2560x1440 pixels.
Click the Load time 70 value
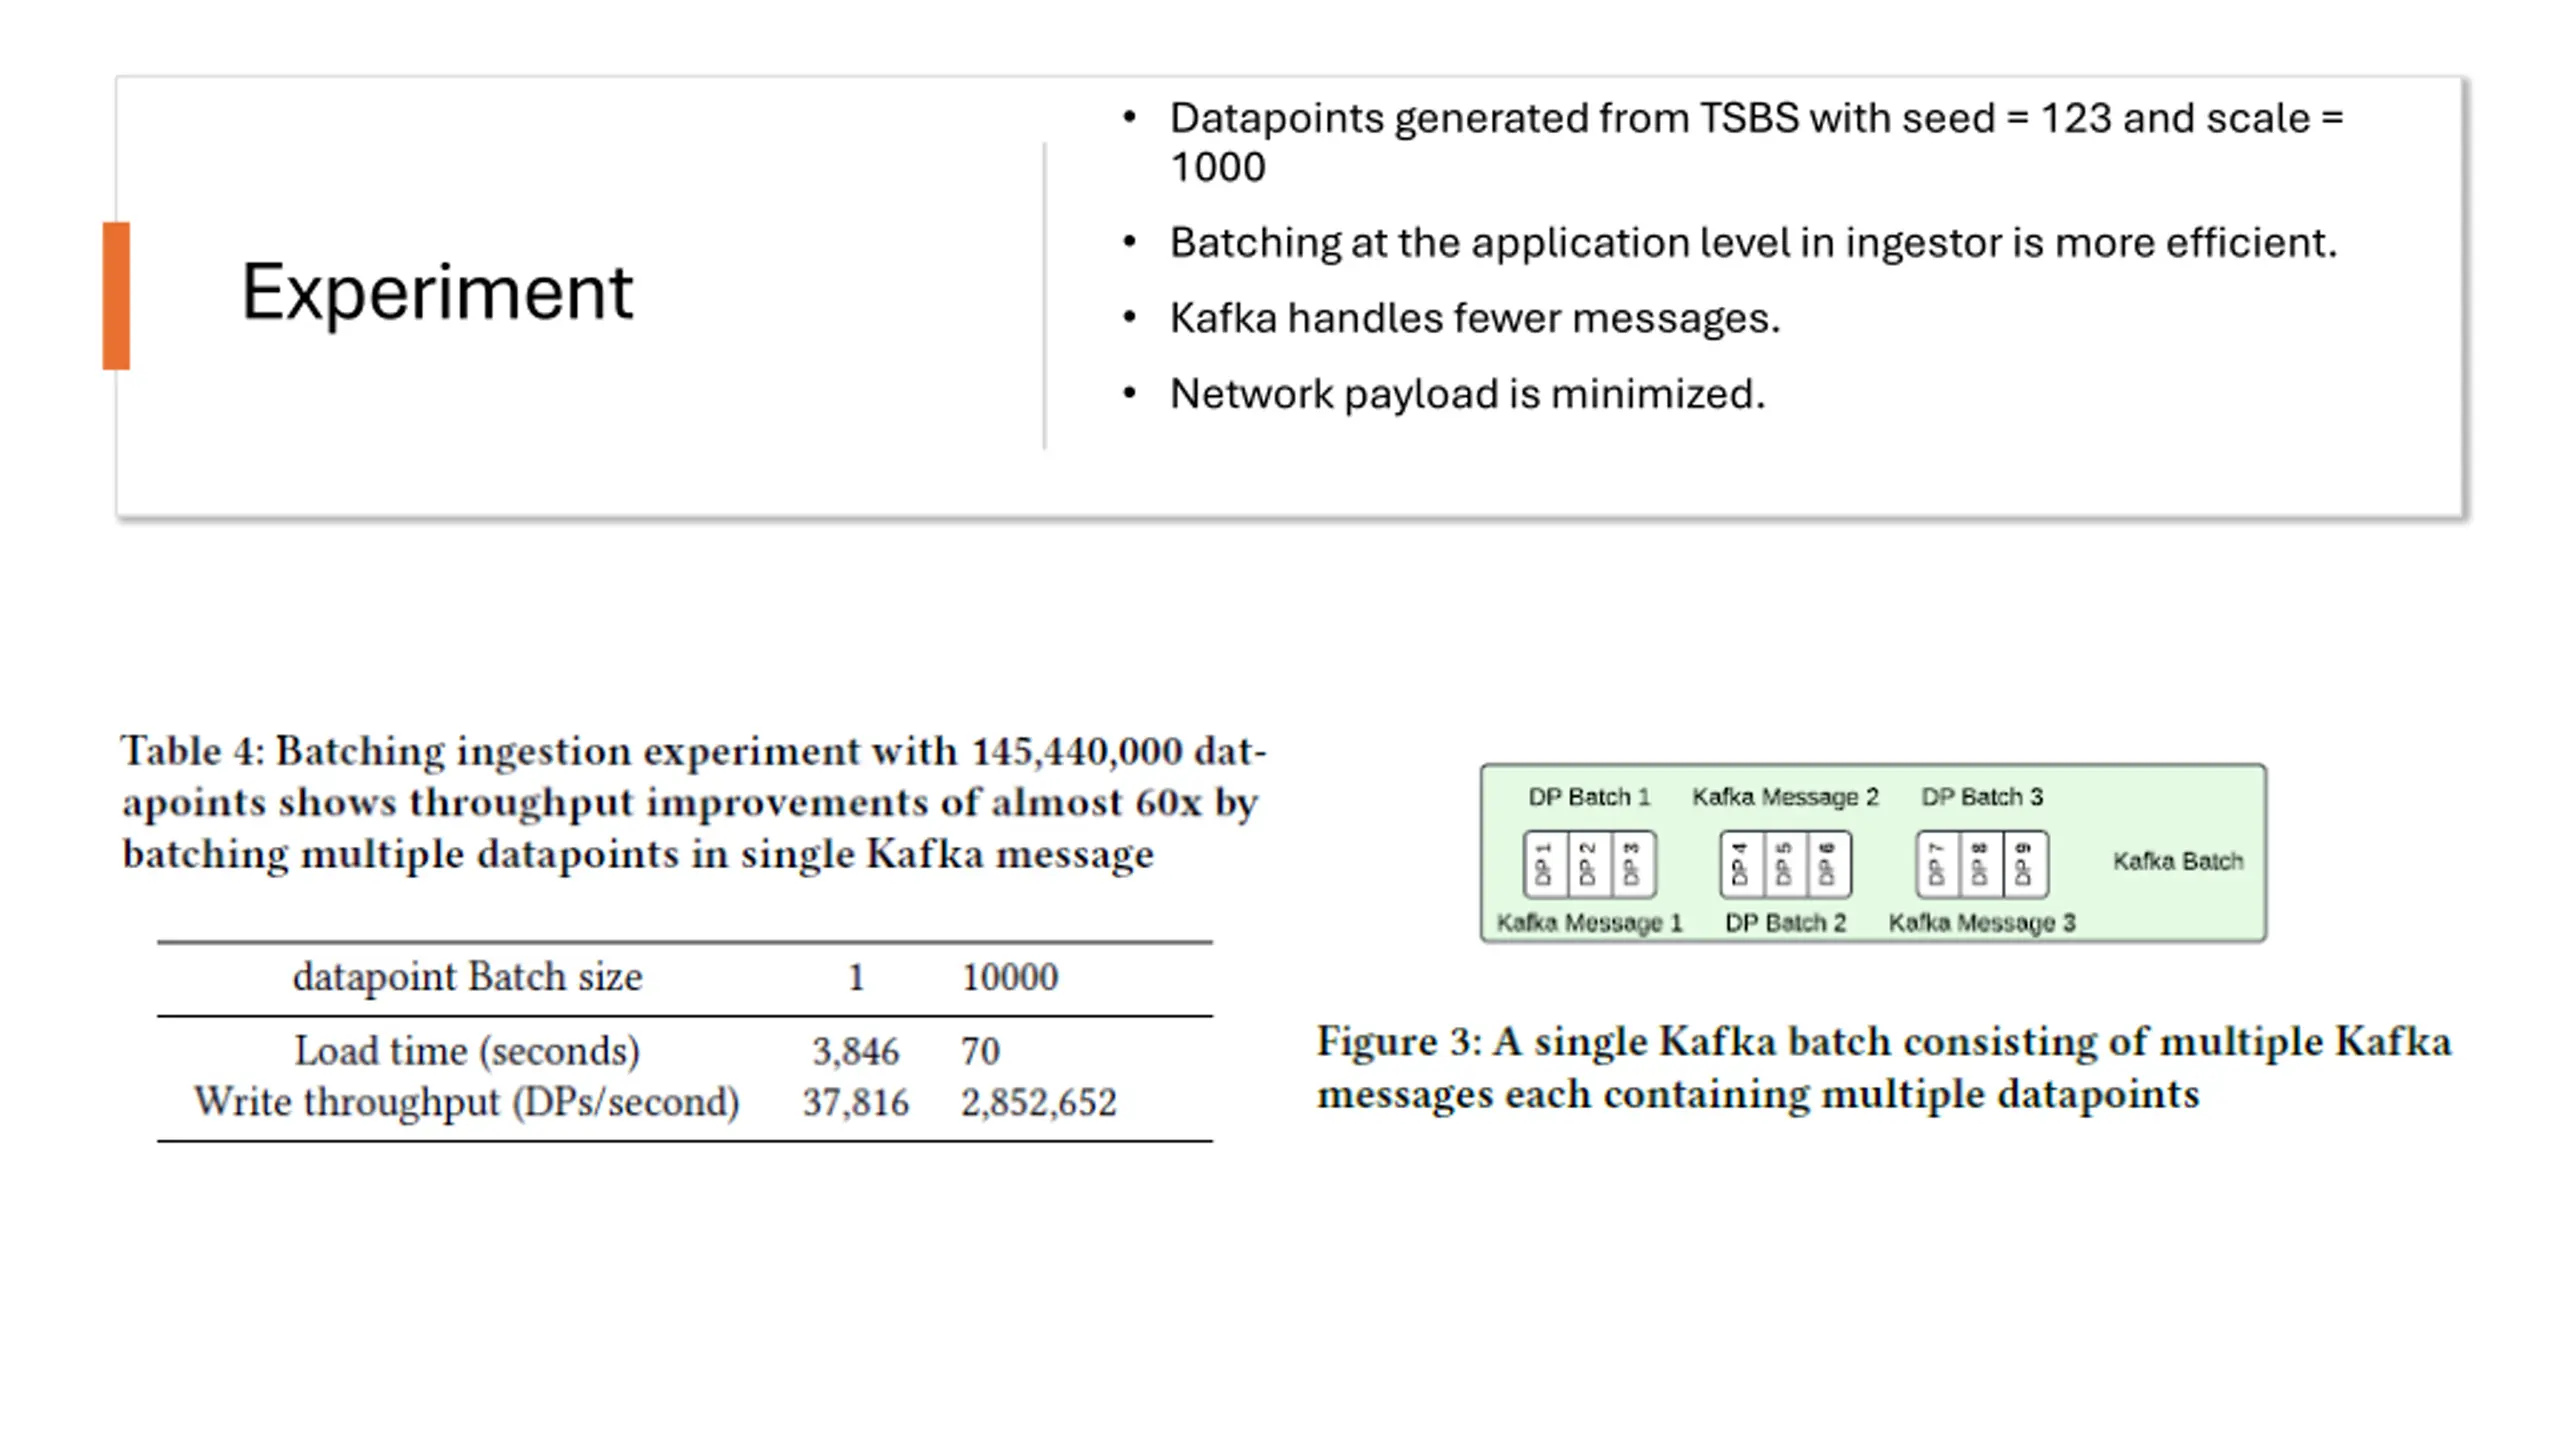coord(980,1052)
